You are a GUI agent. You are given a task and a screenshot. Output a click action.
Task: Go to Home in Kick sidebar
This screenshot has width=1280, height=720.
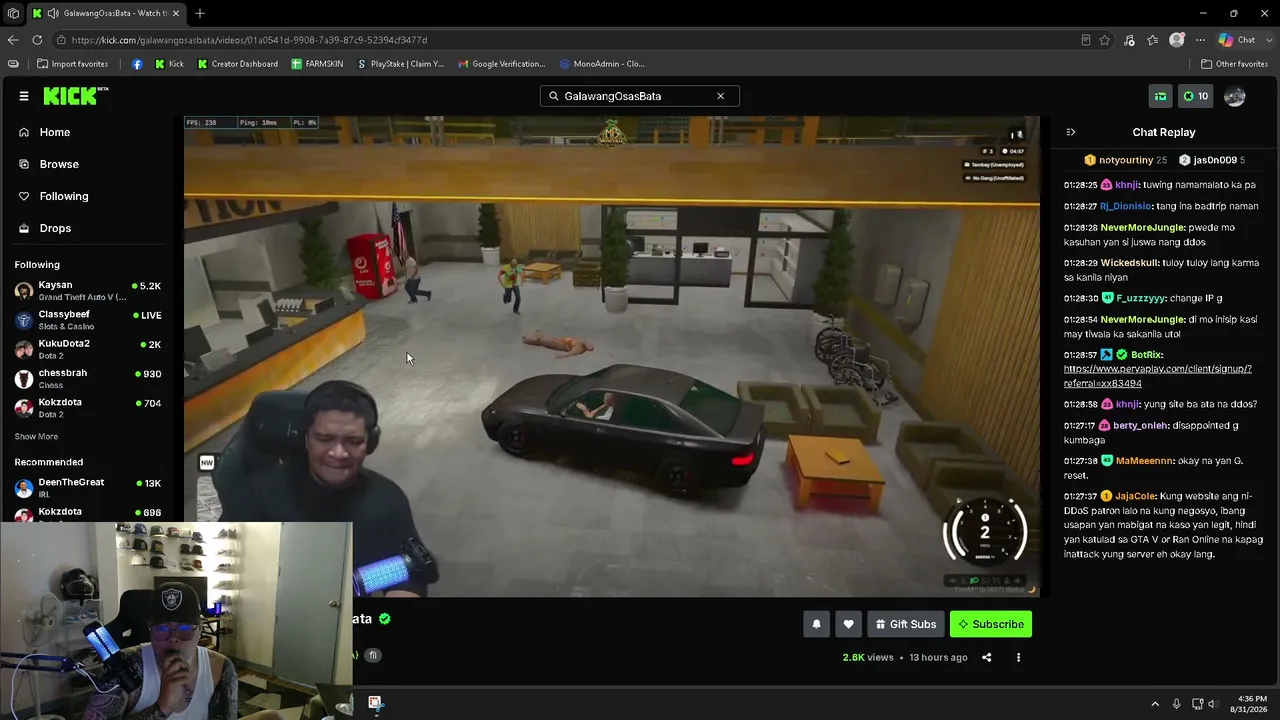(x=55, y=132)
